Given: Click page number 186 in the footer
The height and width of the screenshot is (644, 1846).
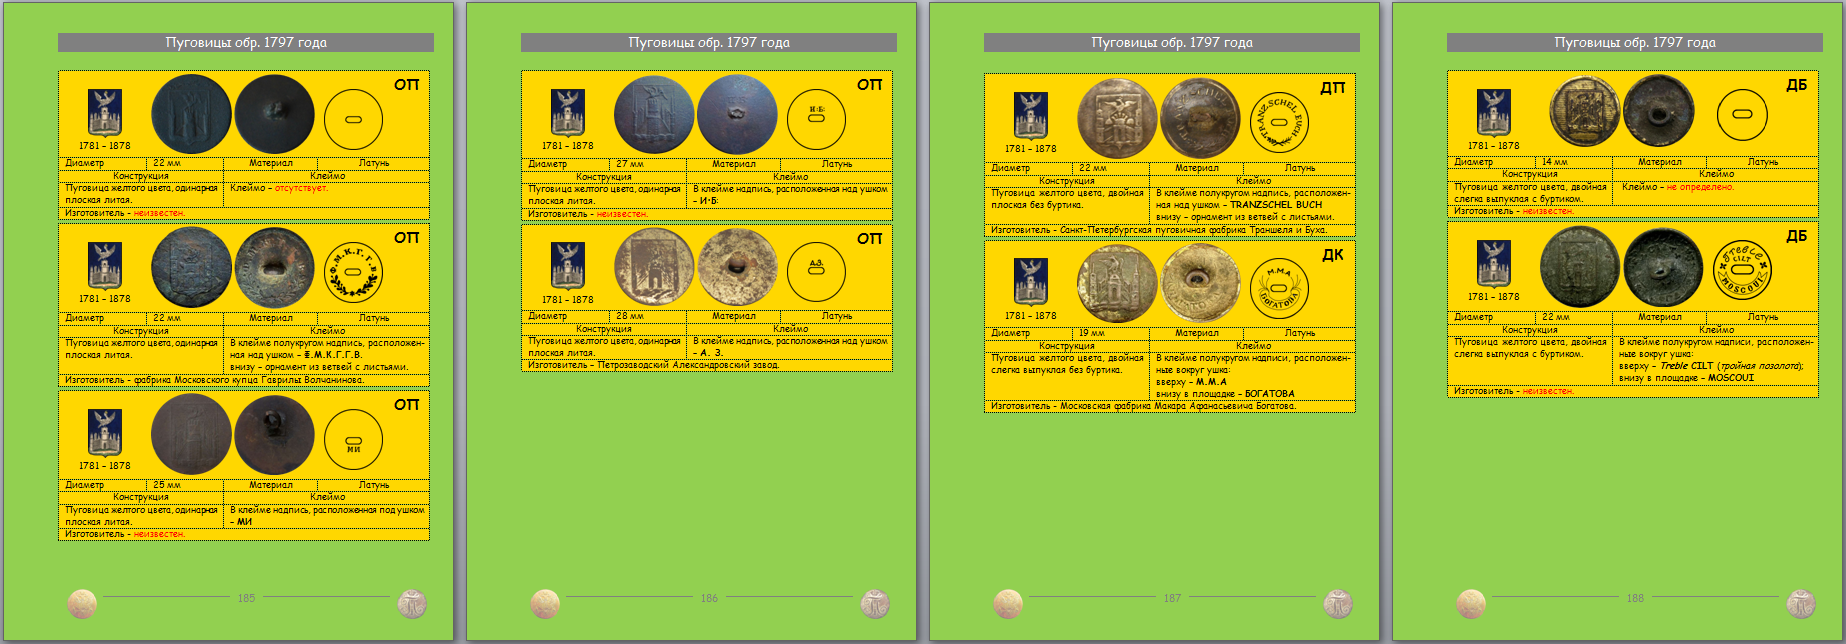Looking at the screenshot, I should [x=709, y=598].
